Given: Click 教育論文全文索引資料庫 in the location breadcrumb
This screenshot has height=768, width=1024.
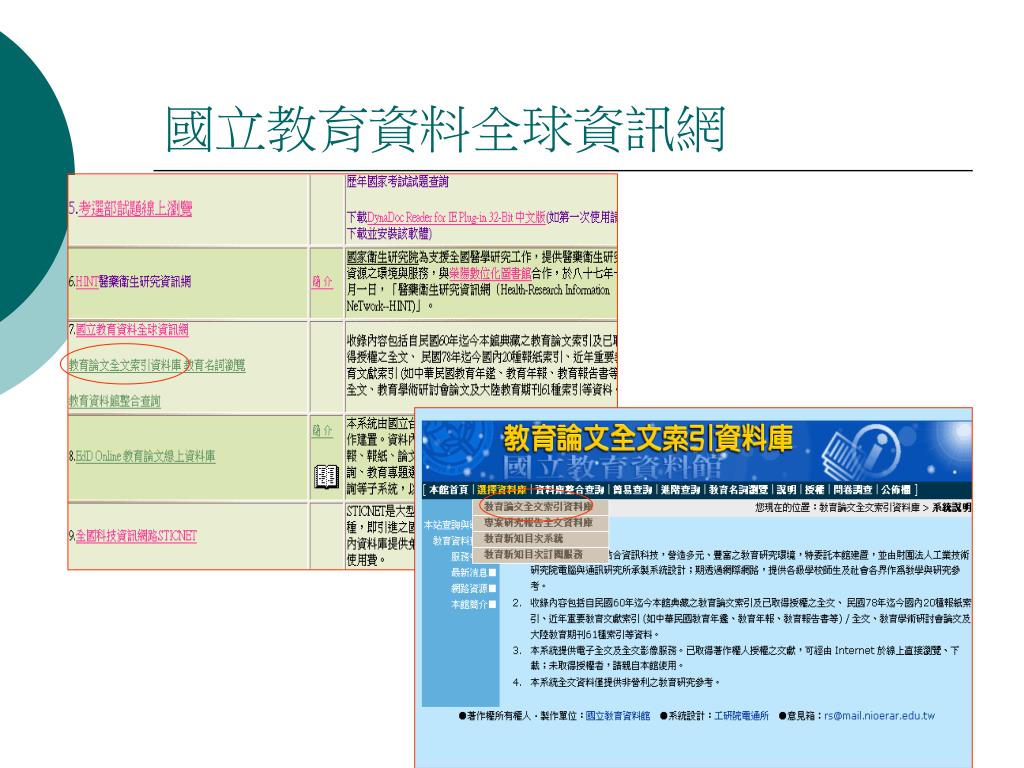Looking at the screenshot, I should (870, 507).
